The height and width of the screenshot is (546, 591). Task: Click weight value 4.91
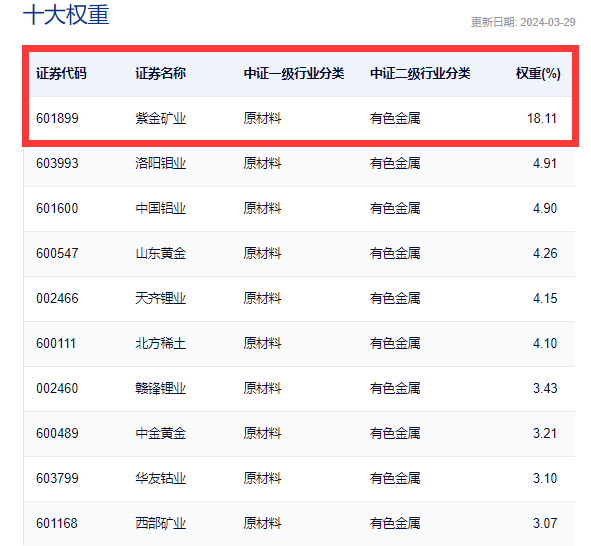click(x=545, y=163)
